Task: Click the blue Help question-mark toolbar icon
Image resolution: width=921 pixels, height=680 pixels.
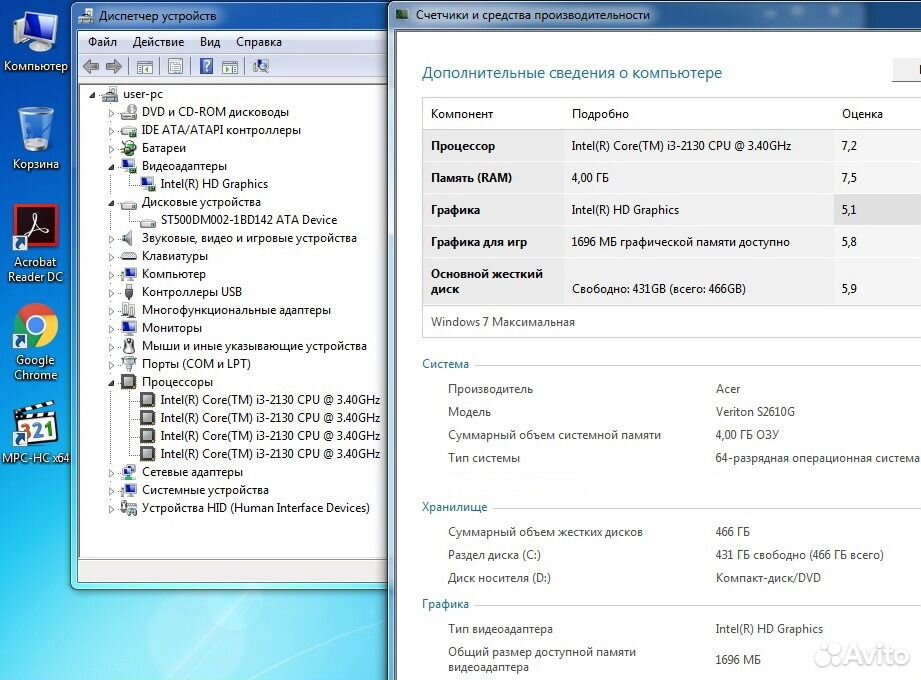Action: tap(206, 66)
